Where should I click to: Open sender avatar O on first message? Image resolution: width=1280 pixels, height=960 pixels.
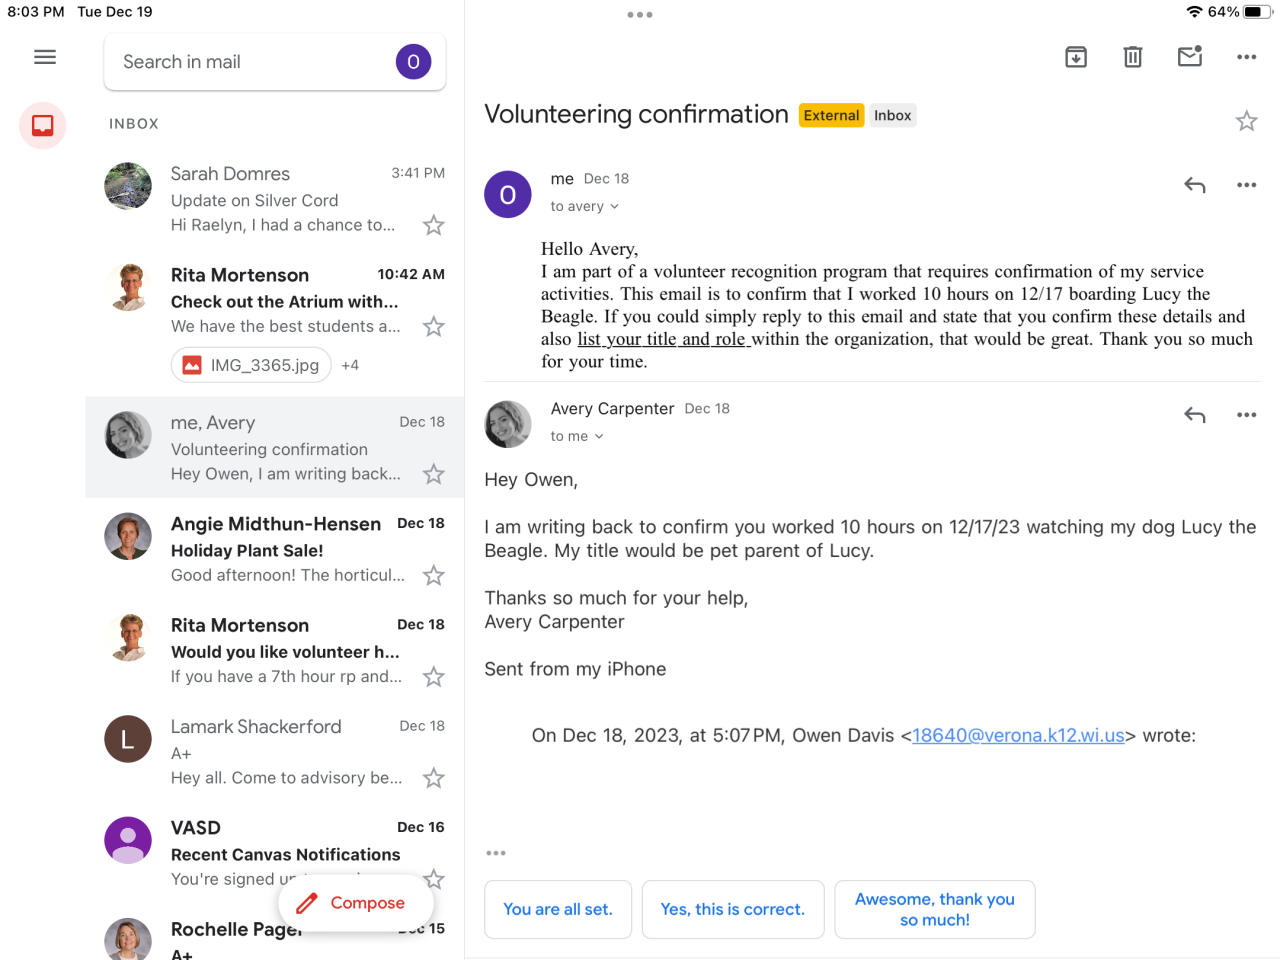tap(508, 194)
